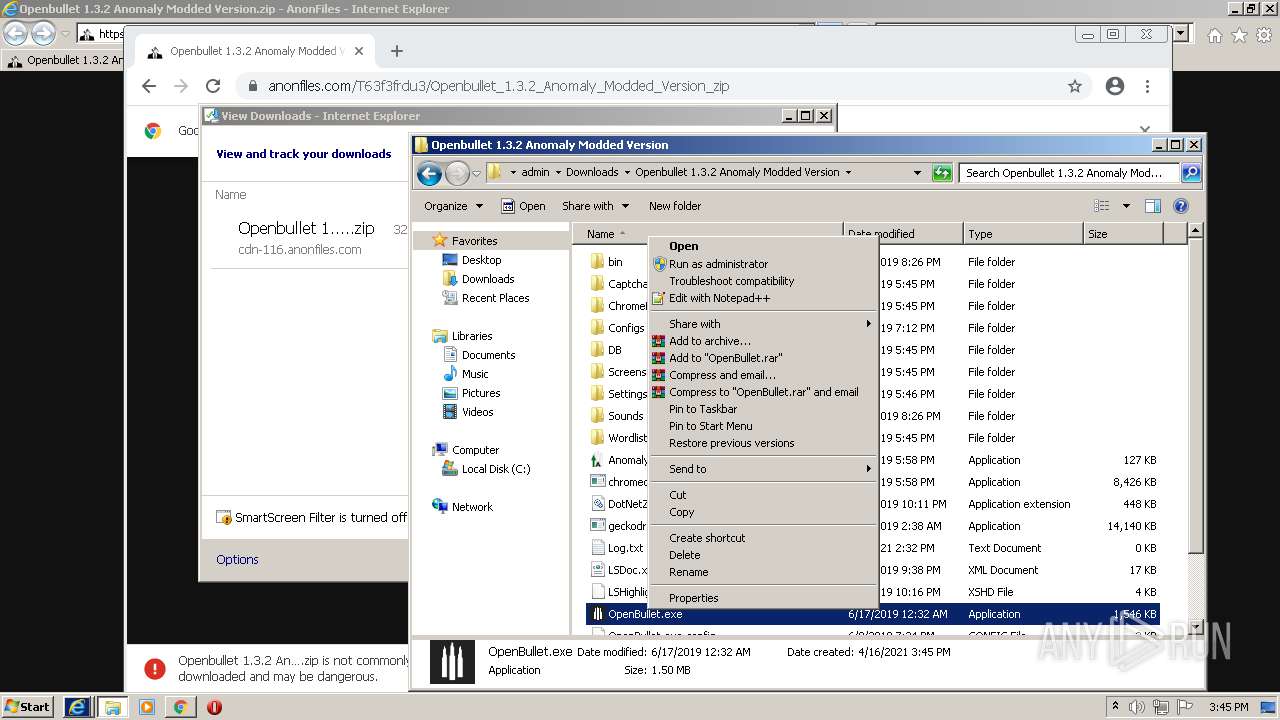This screenshot has height=720, width=1280.
Task: Select the OpenBullet.exe file row
Action: click(872, 614)
